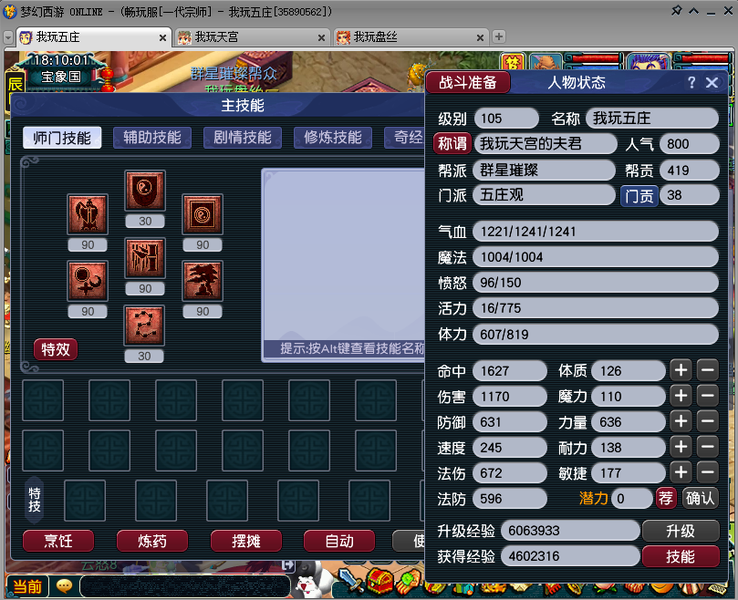
Task: Pin the game client window on top
Action: [x=676, y=10]
